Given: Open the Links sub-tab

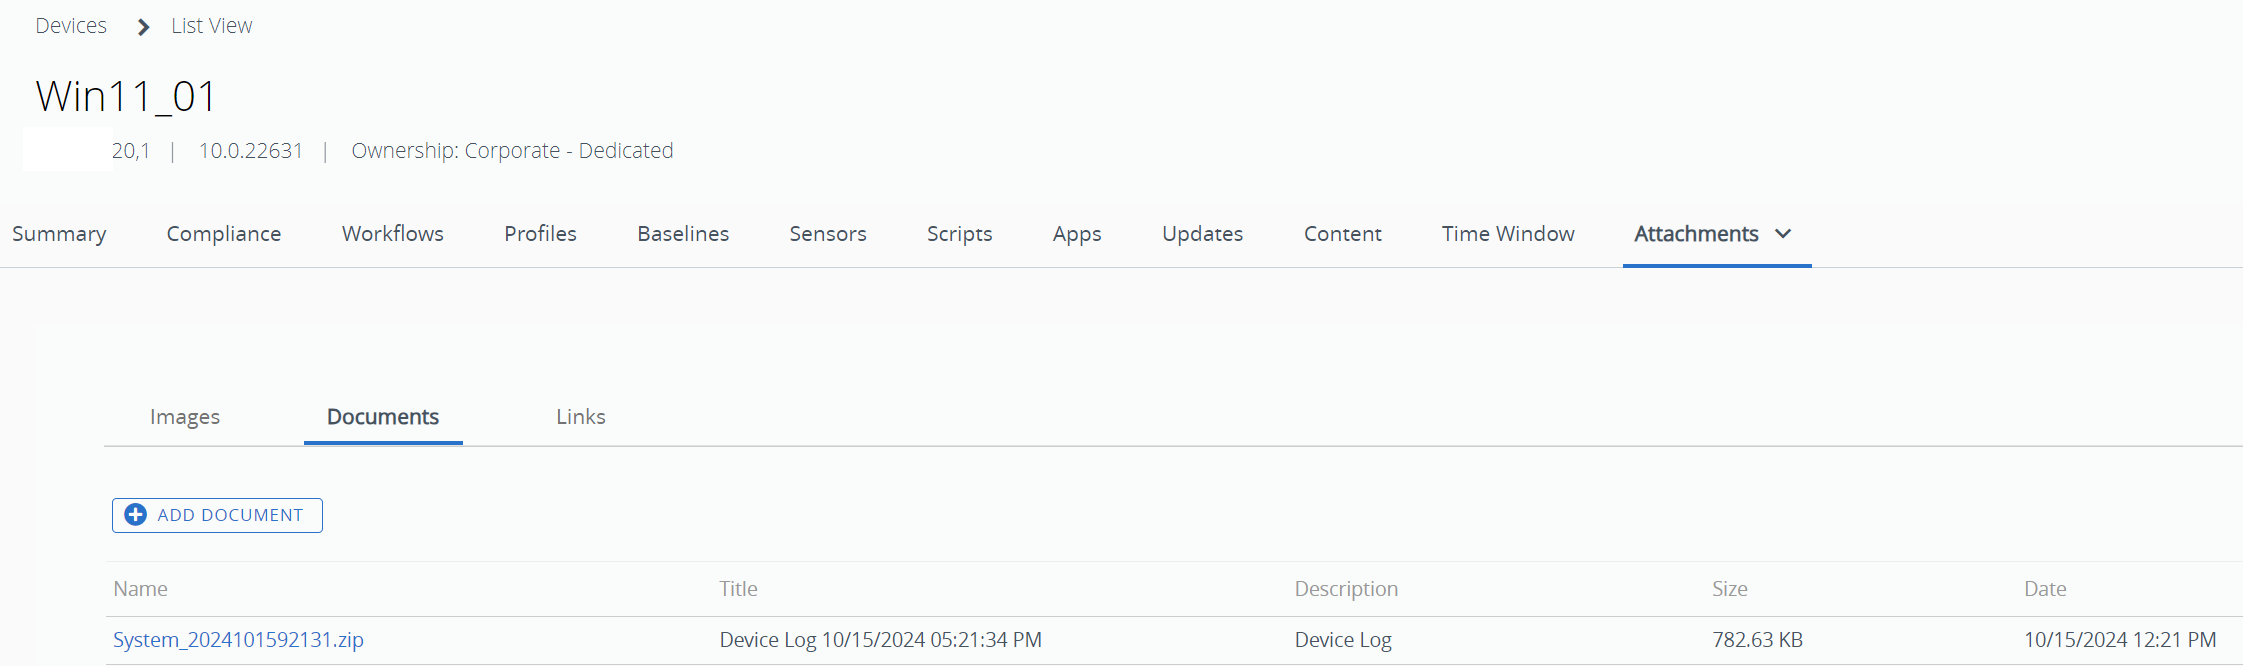Looking at the screenshot, I should click(x=581, y=417).
